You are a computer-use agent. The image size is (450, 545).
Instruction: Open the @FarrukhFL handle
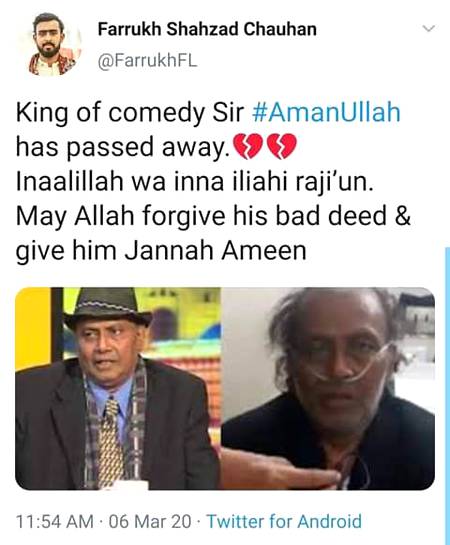coord(148,61)
